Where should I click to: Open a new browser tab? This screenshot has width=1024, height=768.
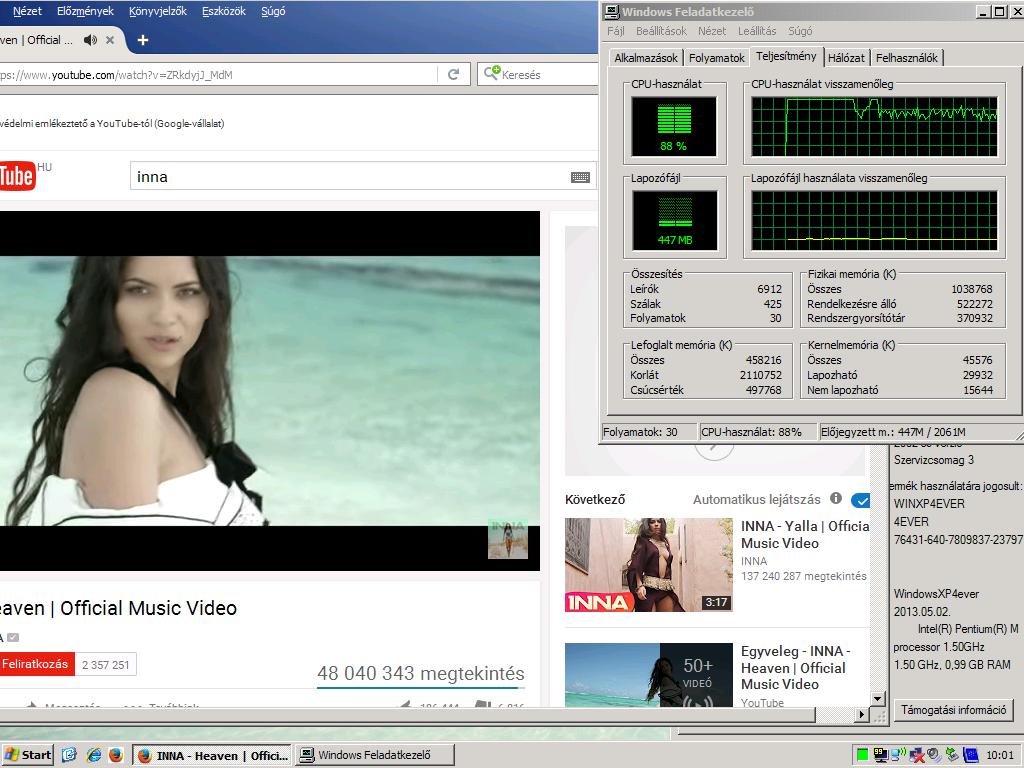click(x=142, y=40)
